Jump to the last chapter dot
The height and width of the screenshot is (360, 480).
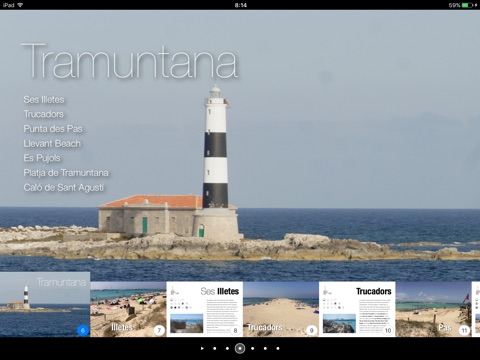tap(278, 348)
